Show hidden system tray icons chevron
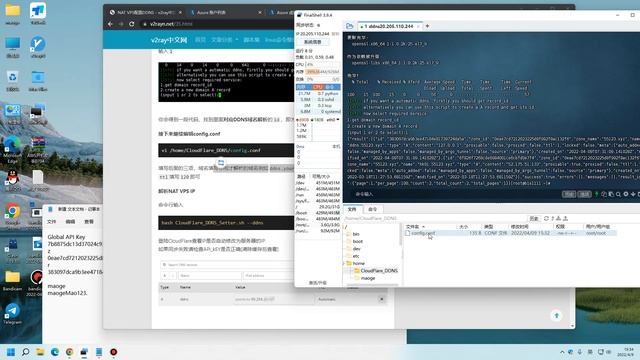The height and width of the screenshot is (360, 640). point(562,352)
